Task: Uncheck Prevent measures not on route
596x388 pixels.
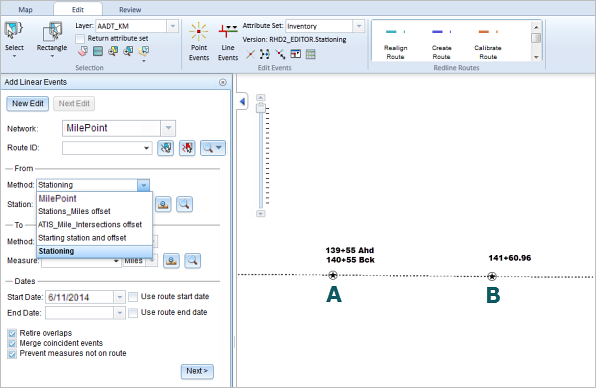Action: [12, 354]
